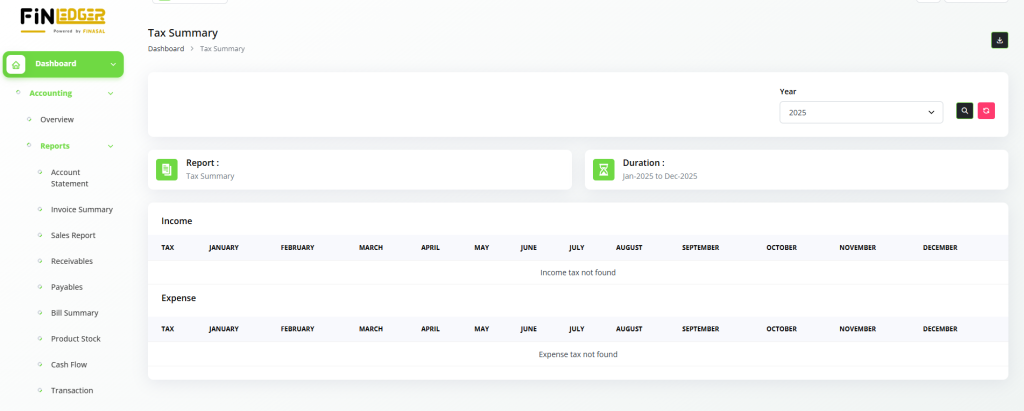
Task: Click the pink reset filter icon
Action: click(987, 111)
